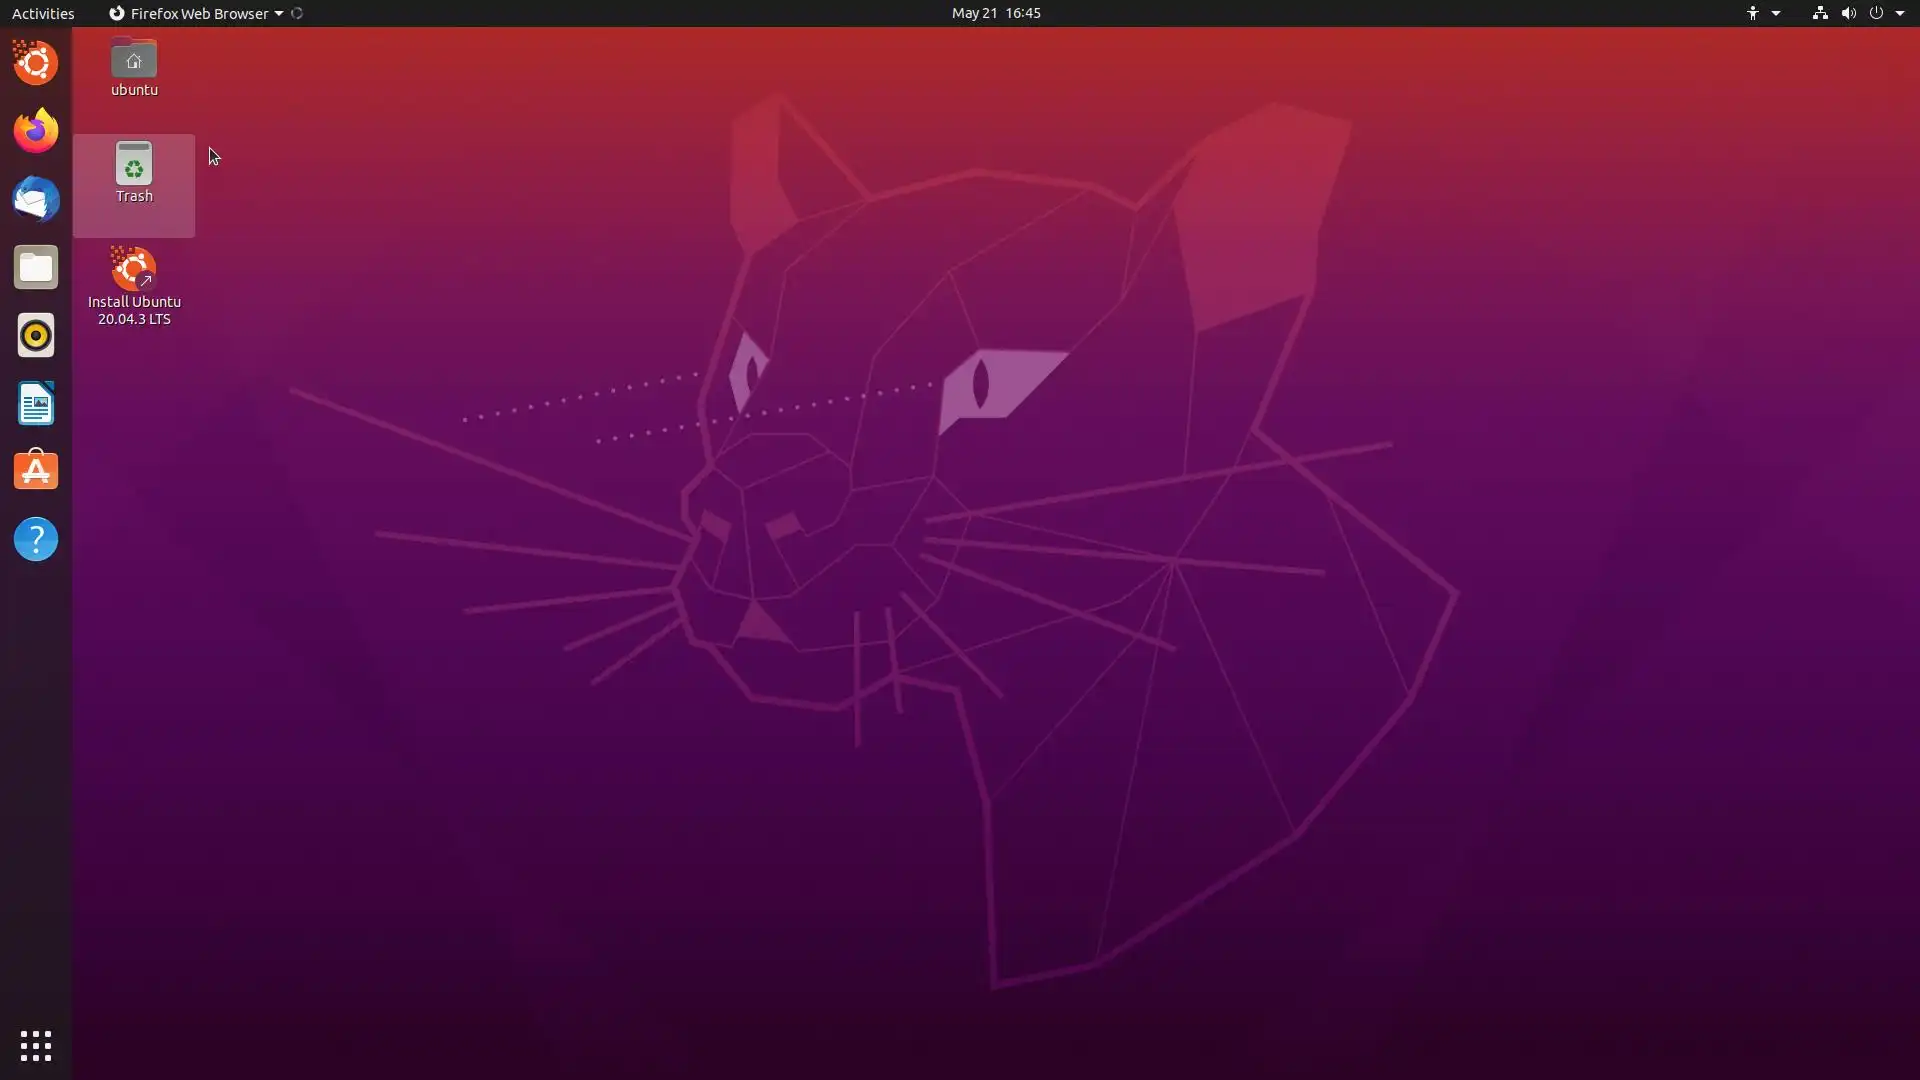Open the Ubiquity installer dock icon

click(36, 63)
